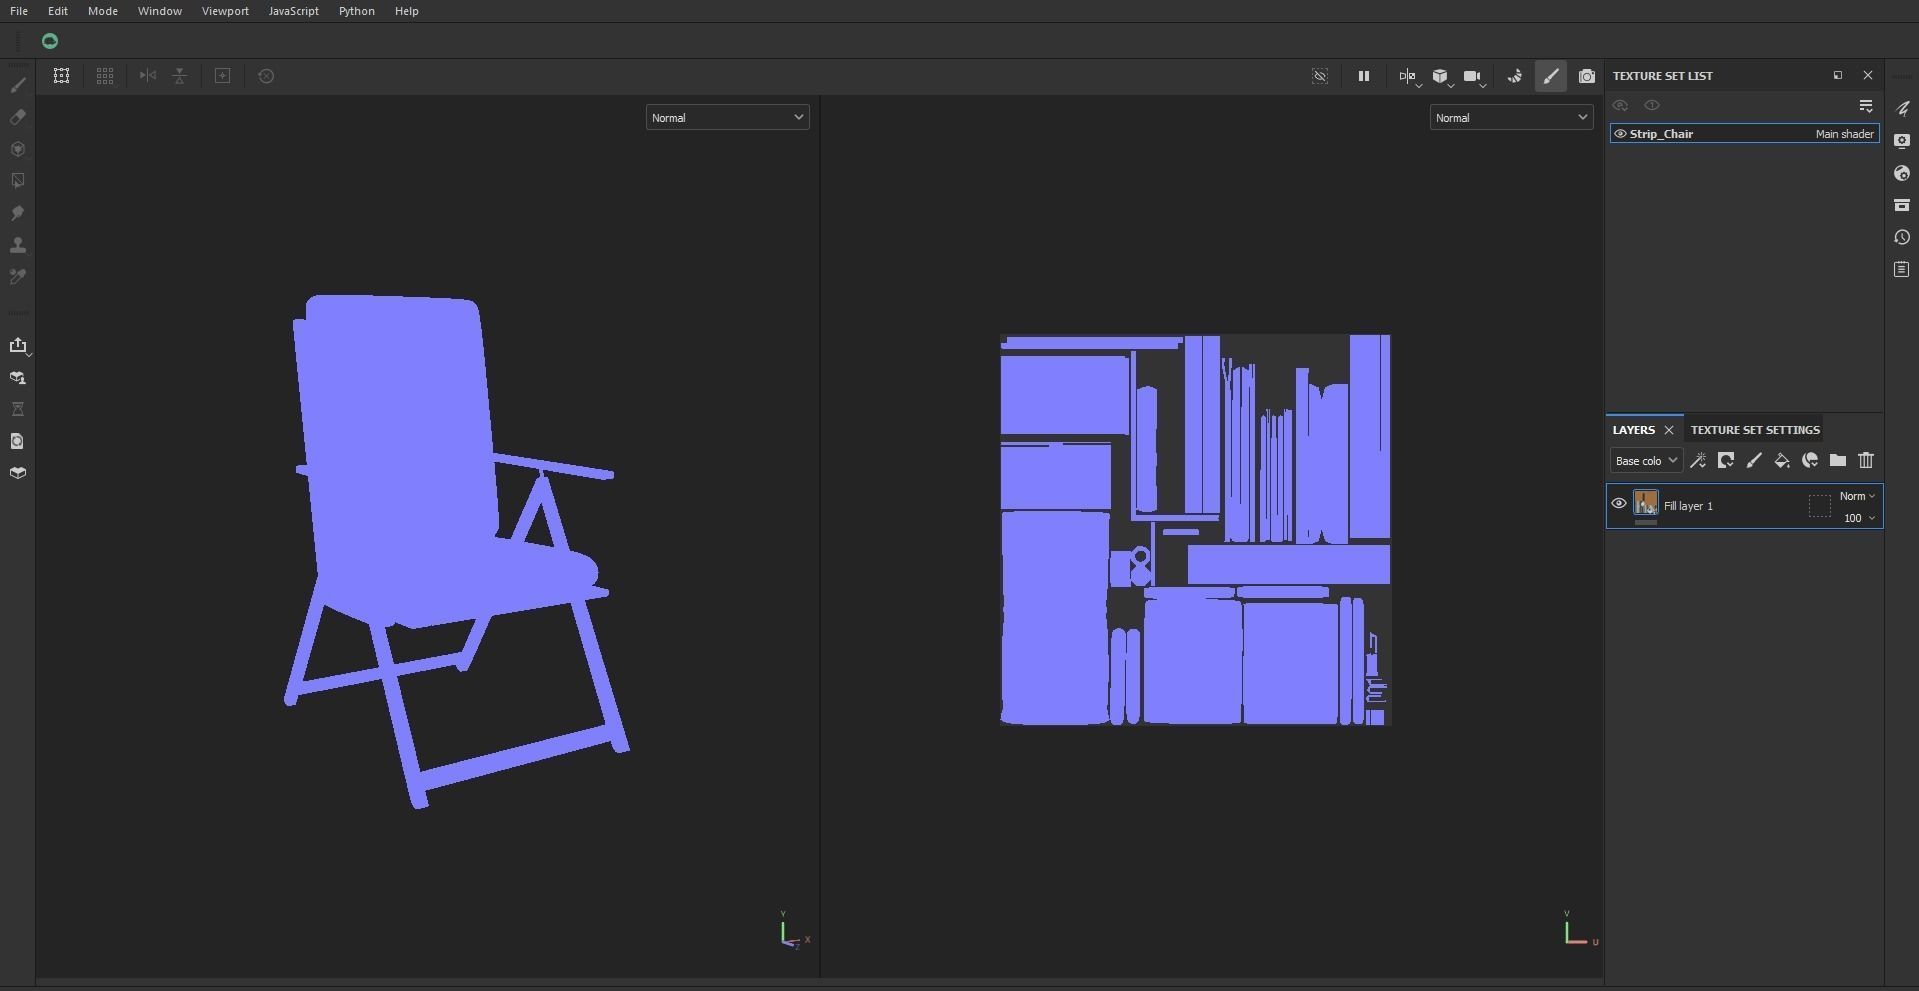Open the Mode menu
Screen dimensions: 1919x991
(103, 11)
